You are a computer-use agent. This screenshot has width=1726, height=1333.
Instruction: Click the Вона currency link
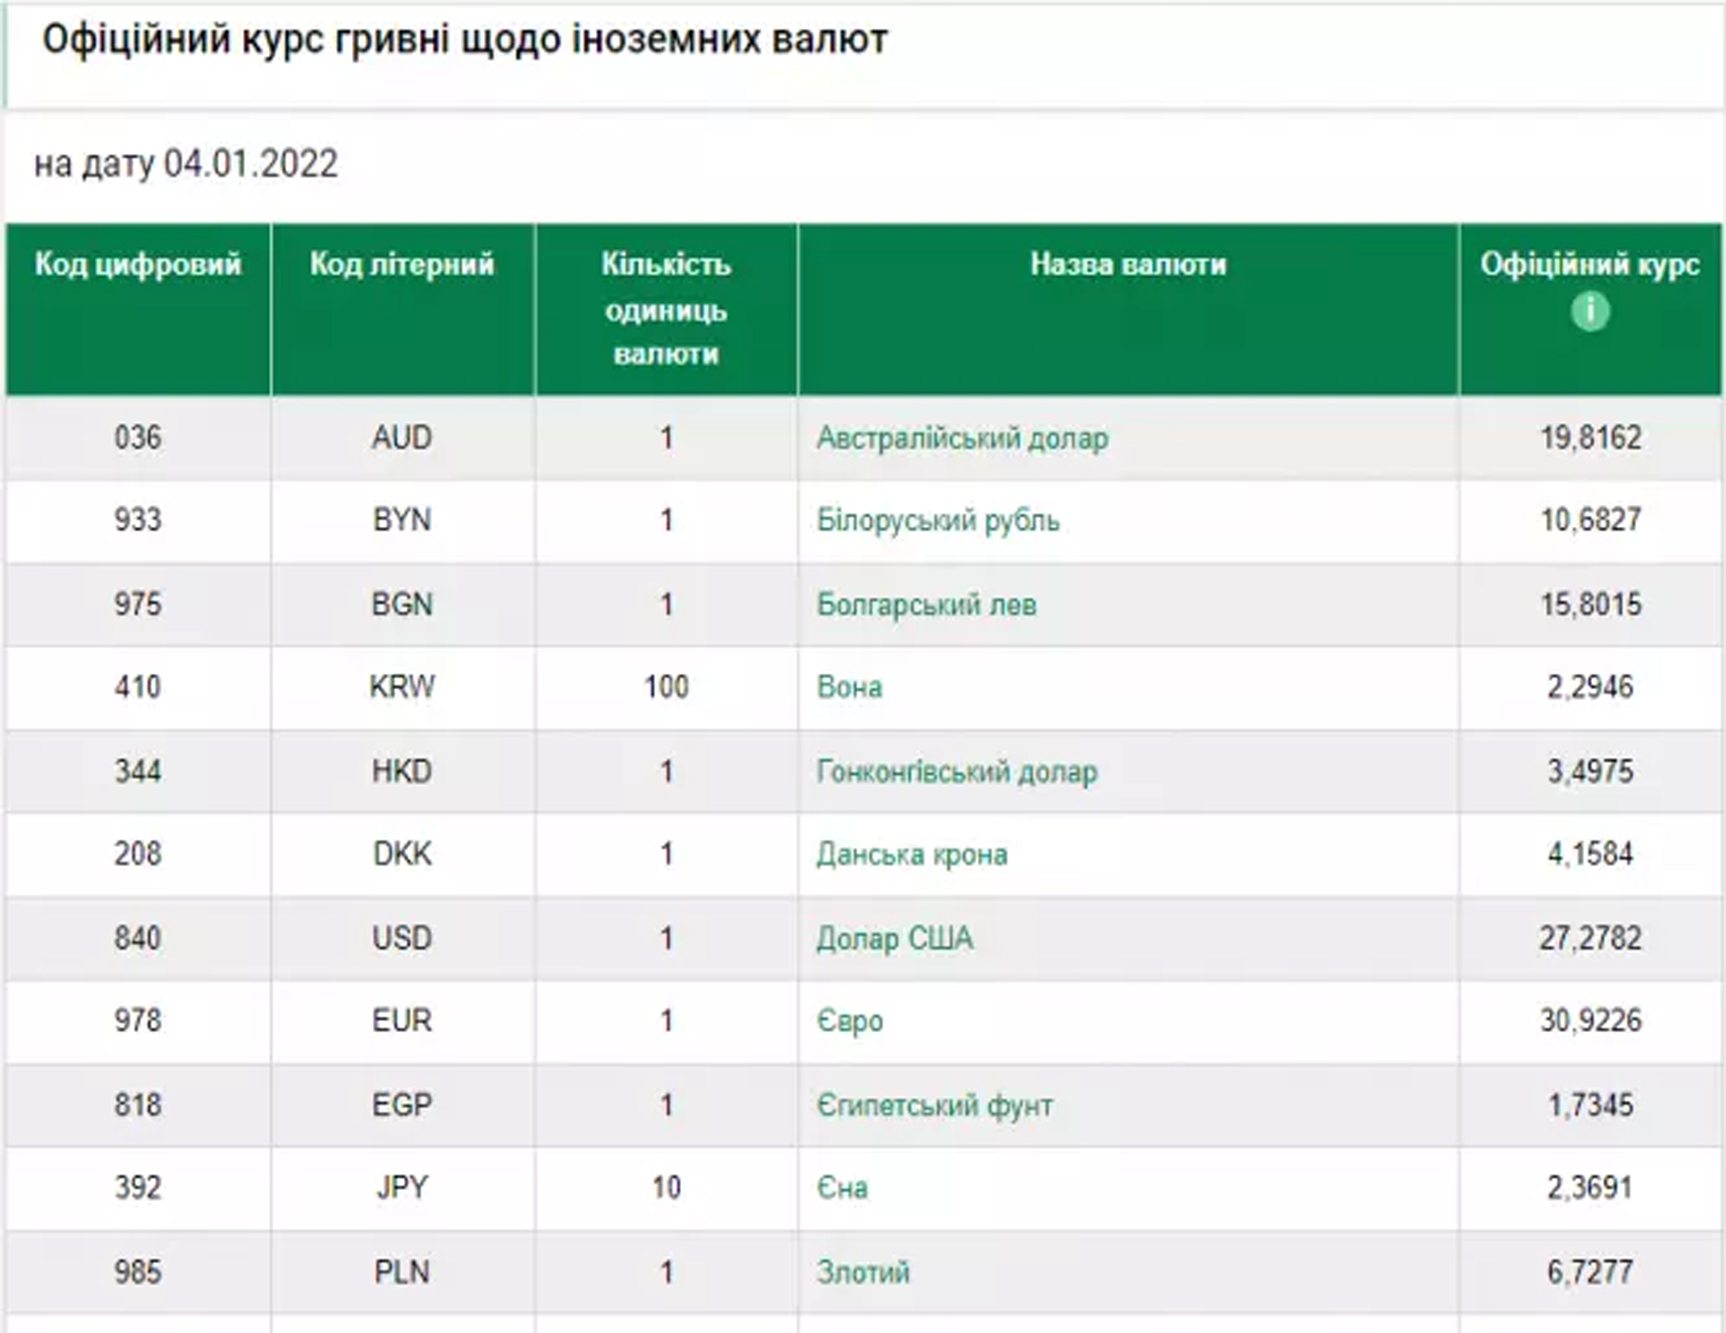click(x=849, y=688)
